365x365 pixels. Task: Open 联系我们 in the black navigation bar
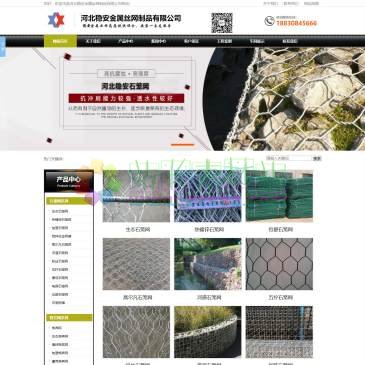(290, 41)
